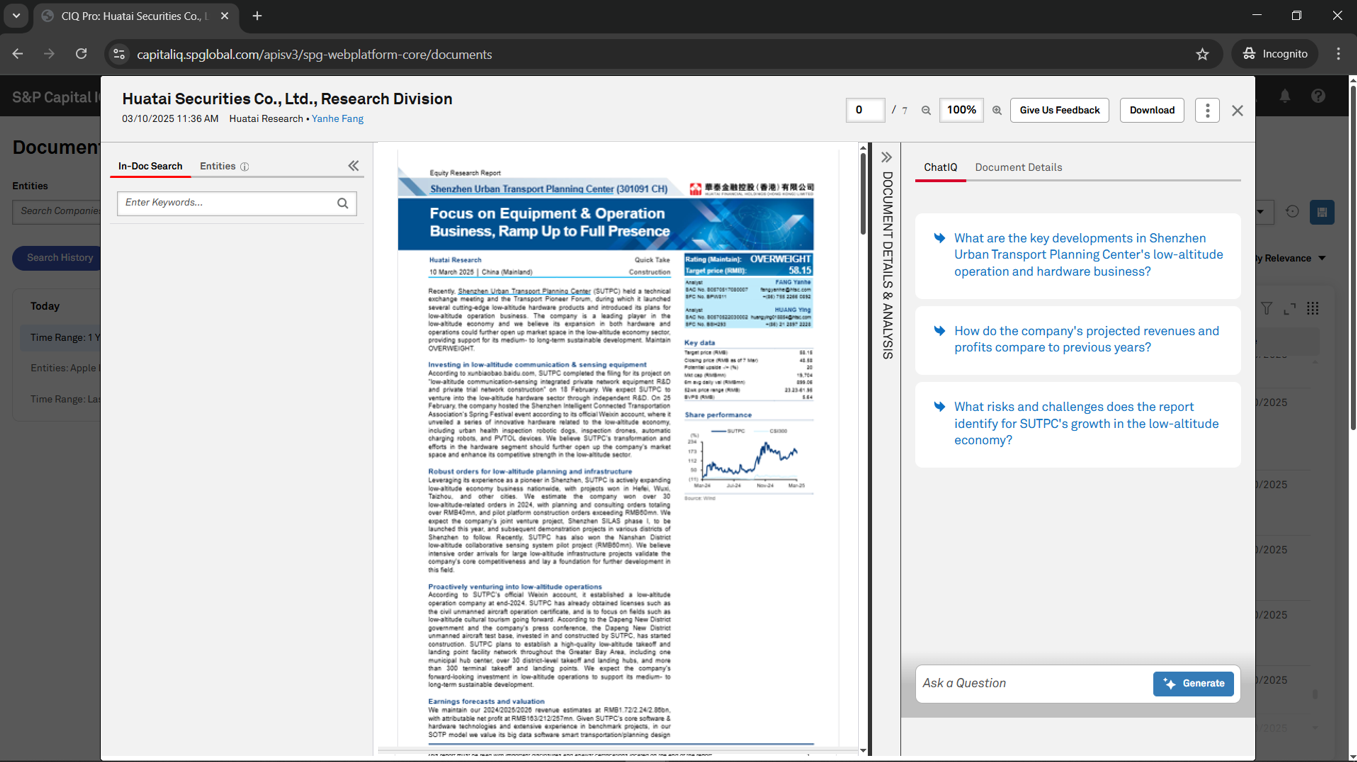Zoom in the document viewer
Image resolution: width=1357 pixels, height=762 pixels.
click(x=997, y=111)
